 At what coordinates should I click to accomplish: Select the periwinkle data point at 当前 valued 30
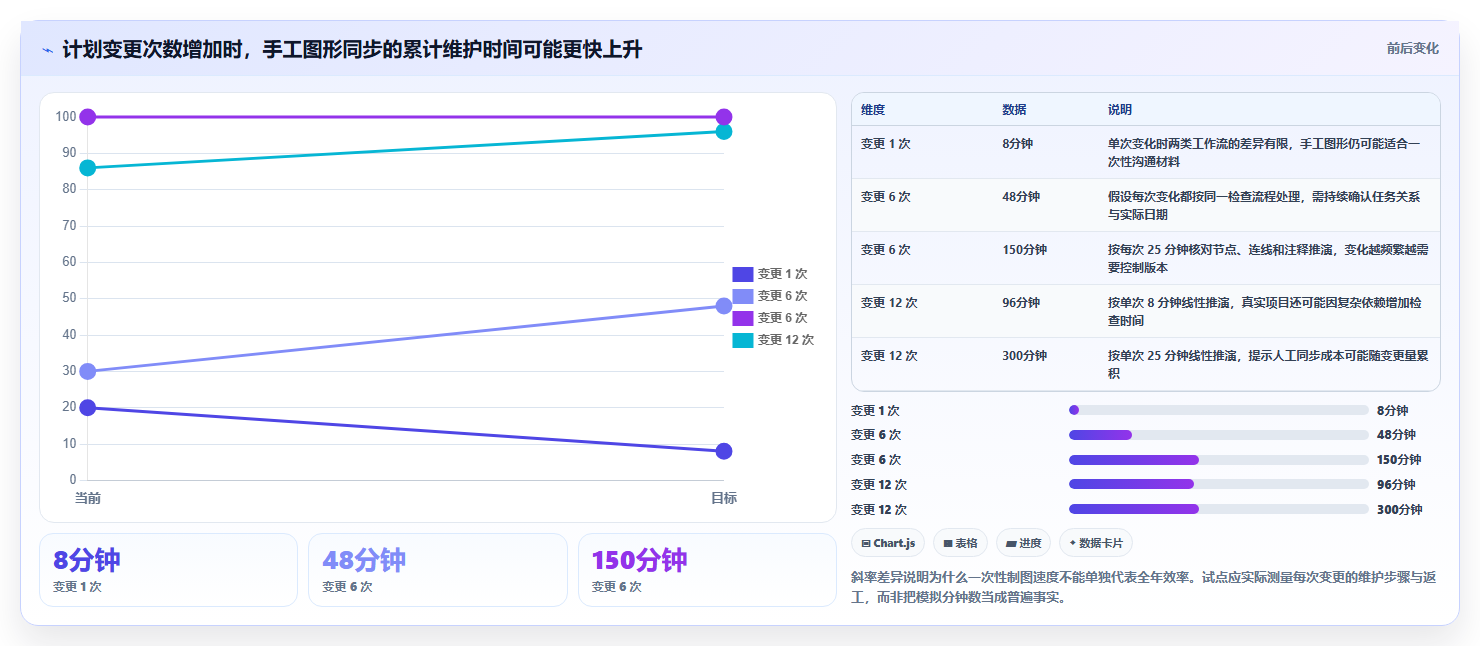tap(88, 371)
